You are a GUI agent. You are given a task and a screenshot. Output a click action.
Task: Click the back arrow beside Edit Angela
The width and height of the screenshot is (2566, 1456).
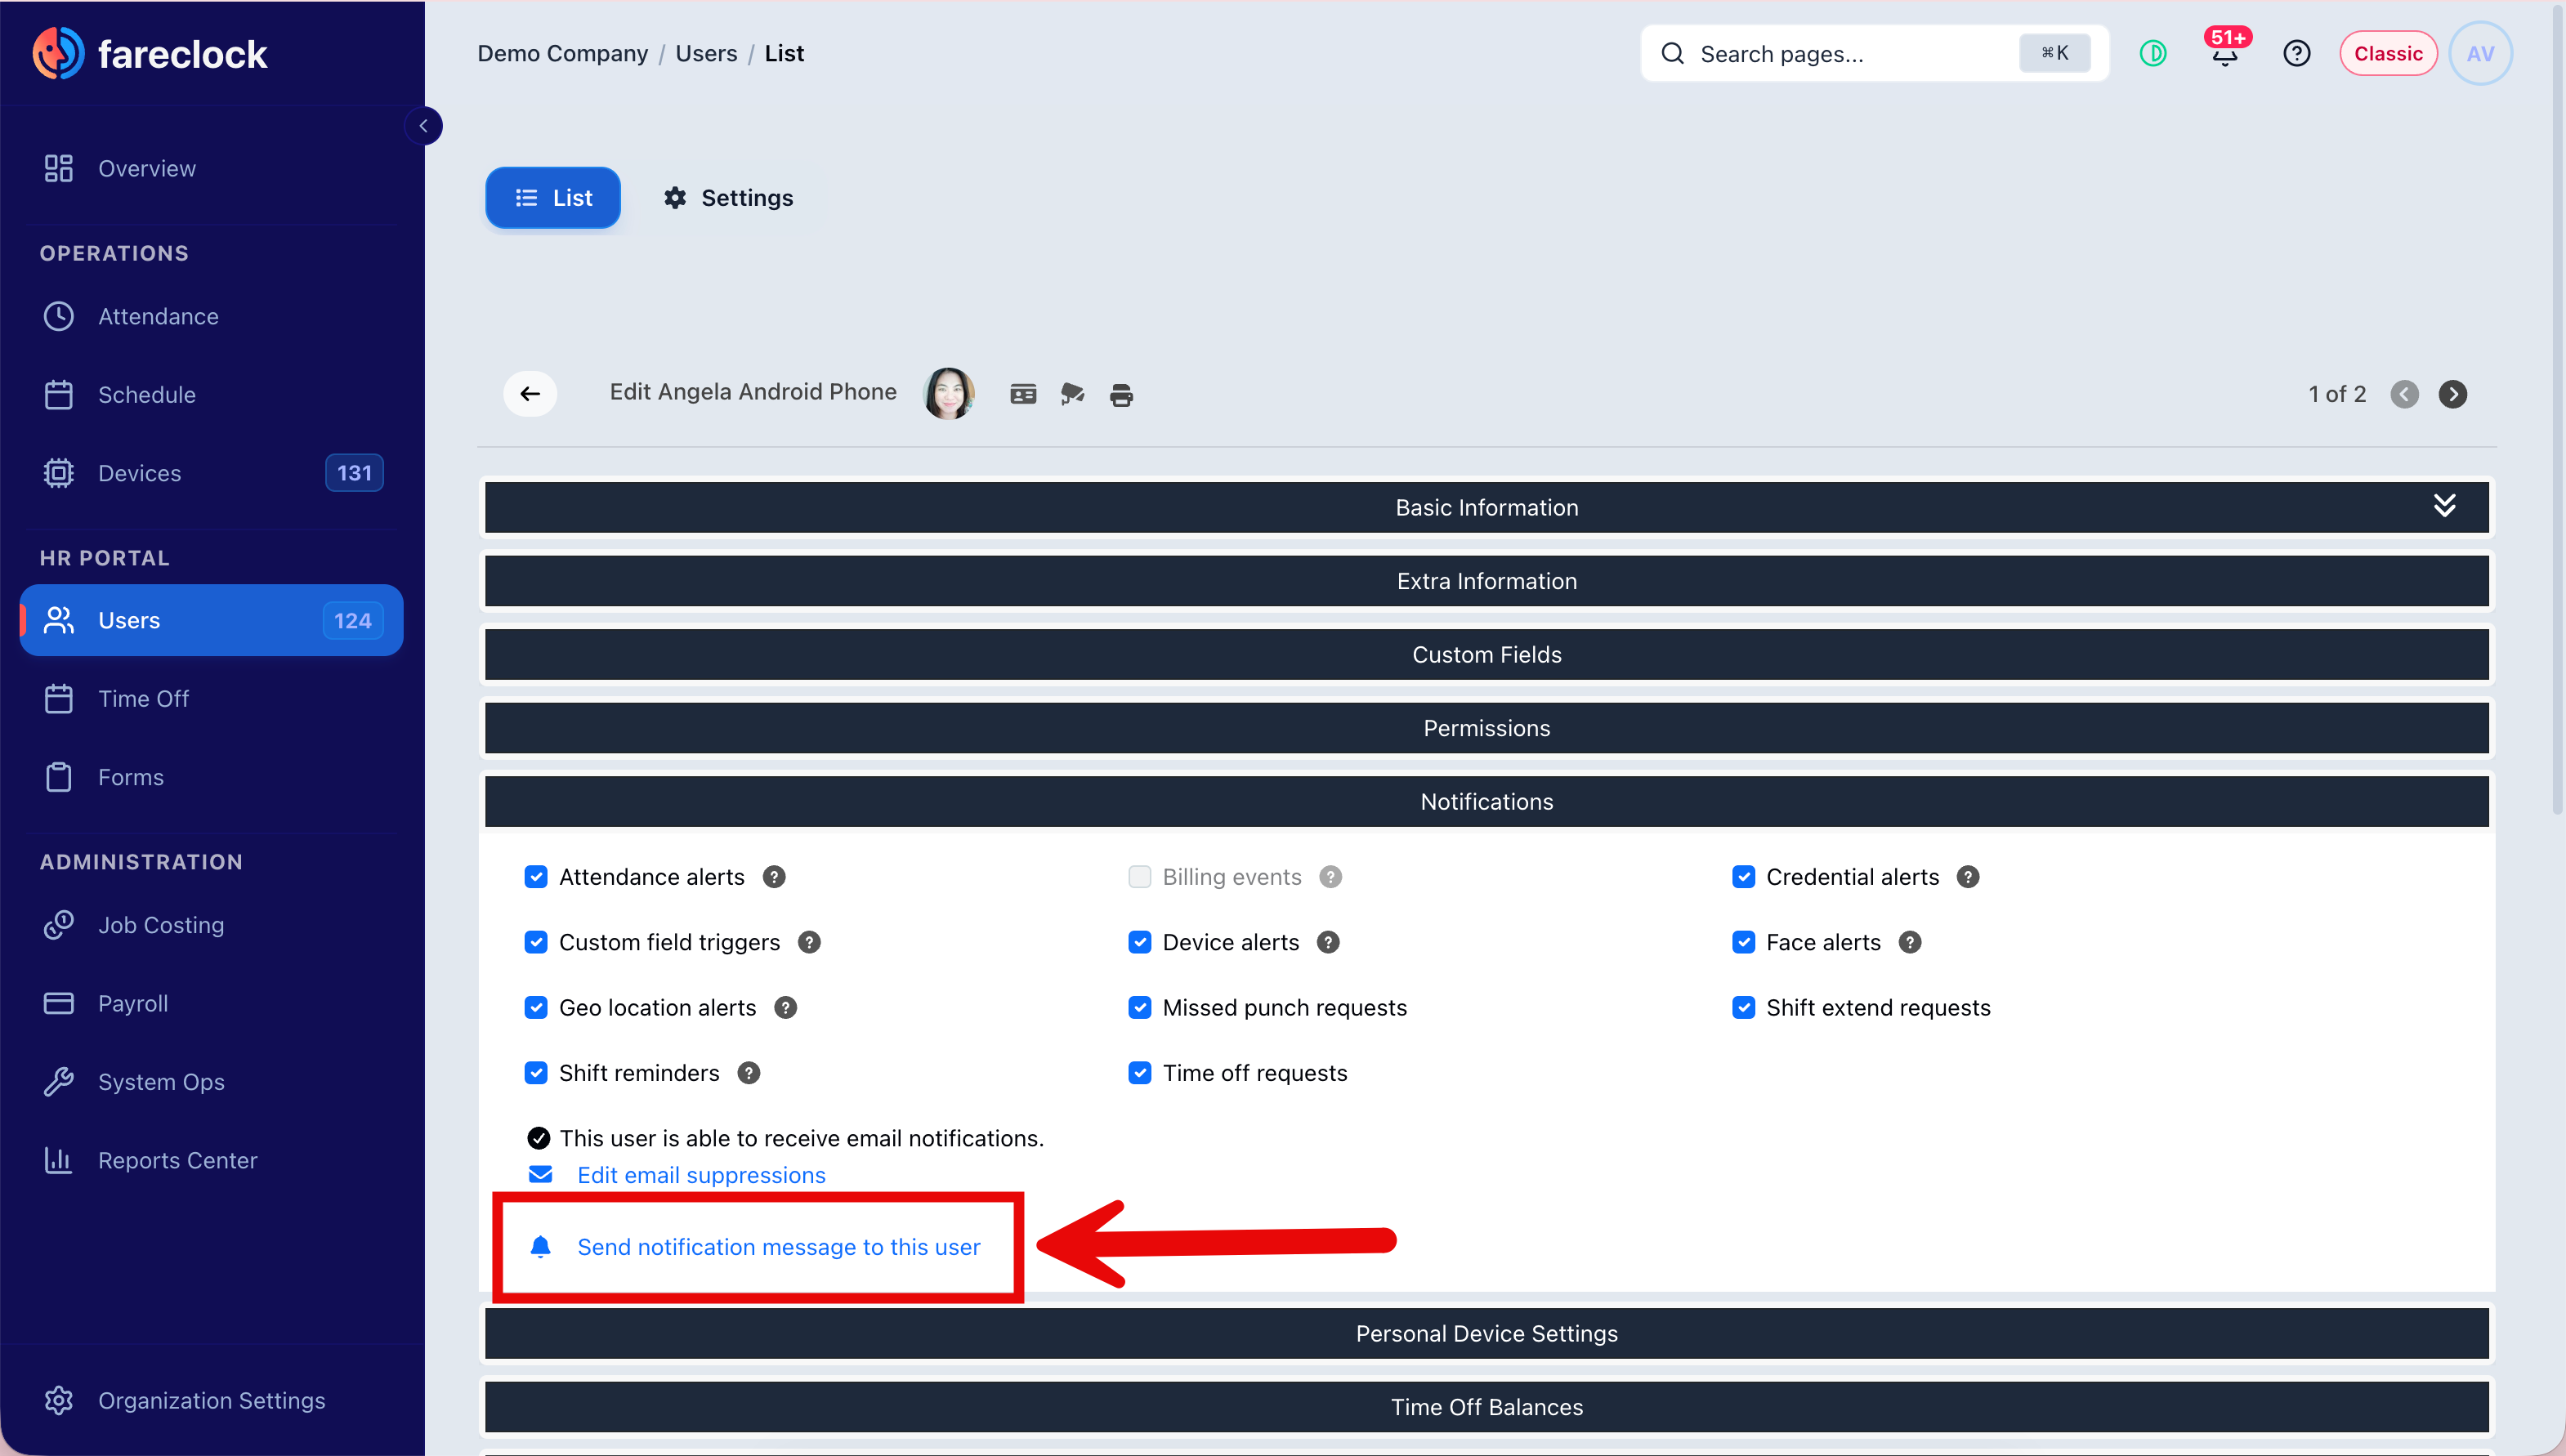[x=530, y=393]
